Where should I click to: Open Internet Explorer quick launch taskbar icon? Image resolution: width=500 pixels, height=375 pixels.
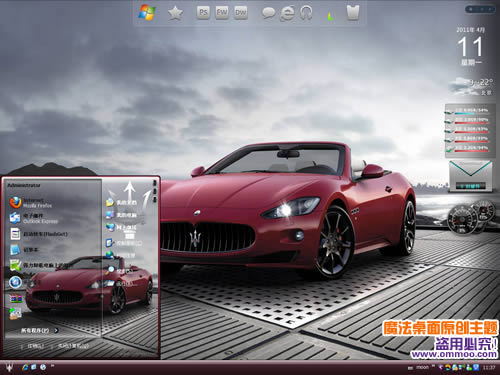(25, 367)
